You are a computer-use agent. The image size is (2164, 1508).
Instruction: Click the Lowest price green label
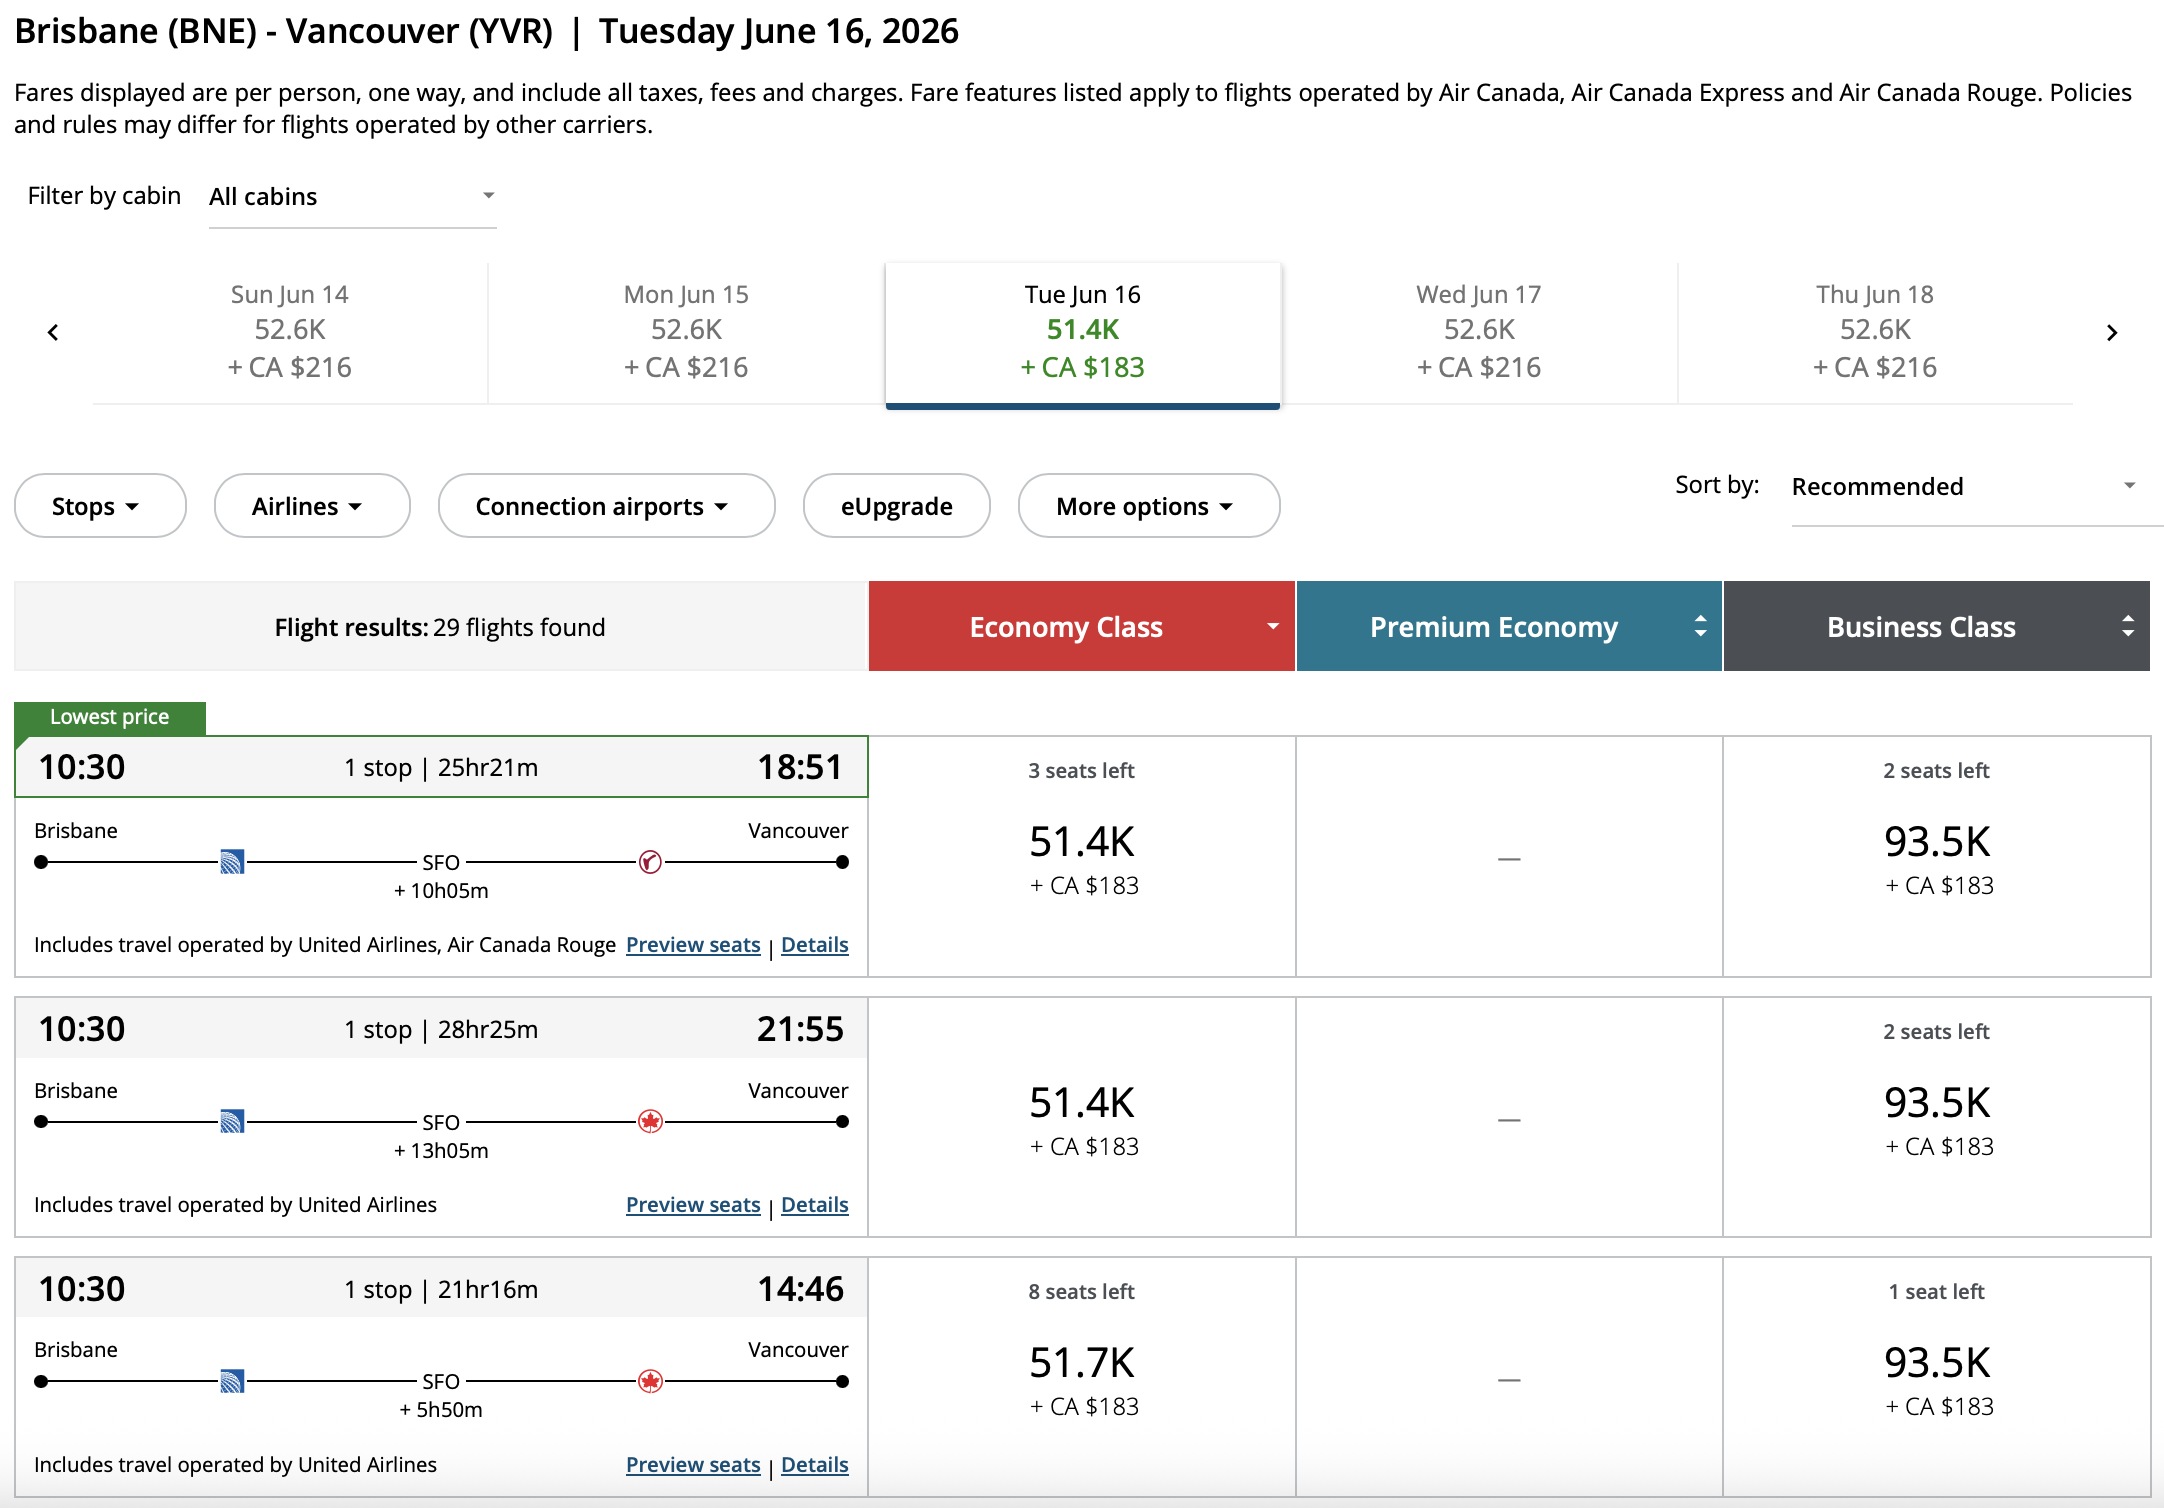coord(110,717)
